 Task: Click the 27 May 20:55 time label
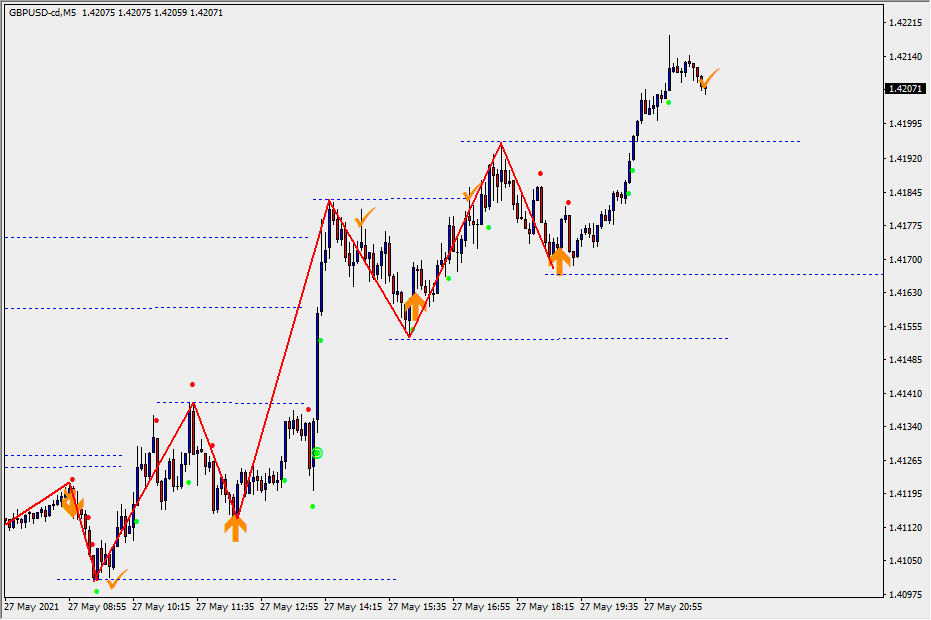point(673,607)
